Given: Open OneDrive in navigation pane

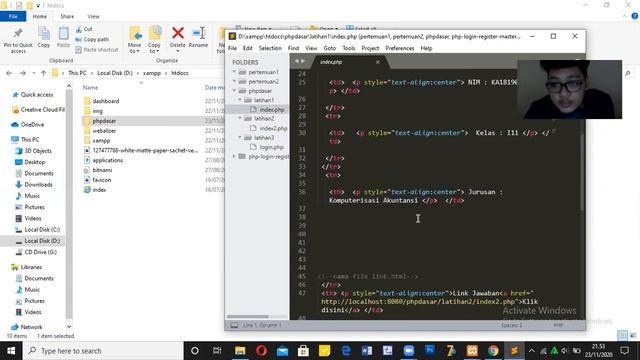Looking at the screenshot, I should tap(32, 124).
